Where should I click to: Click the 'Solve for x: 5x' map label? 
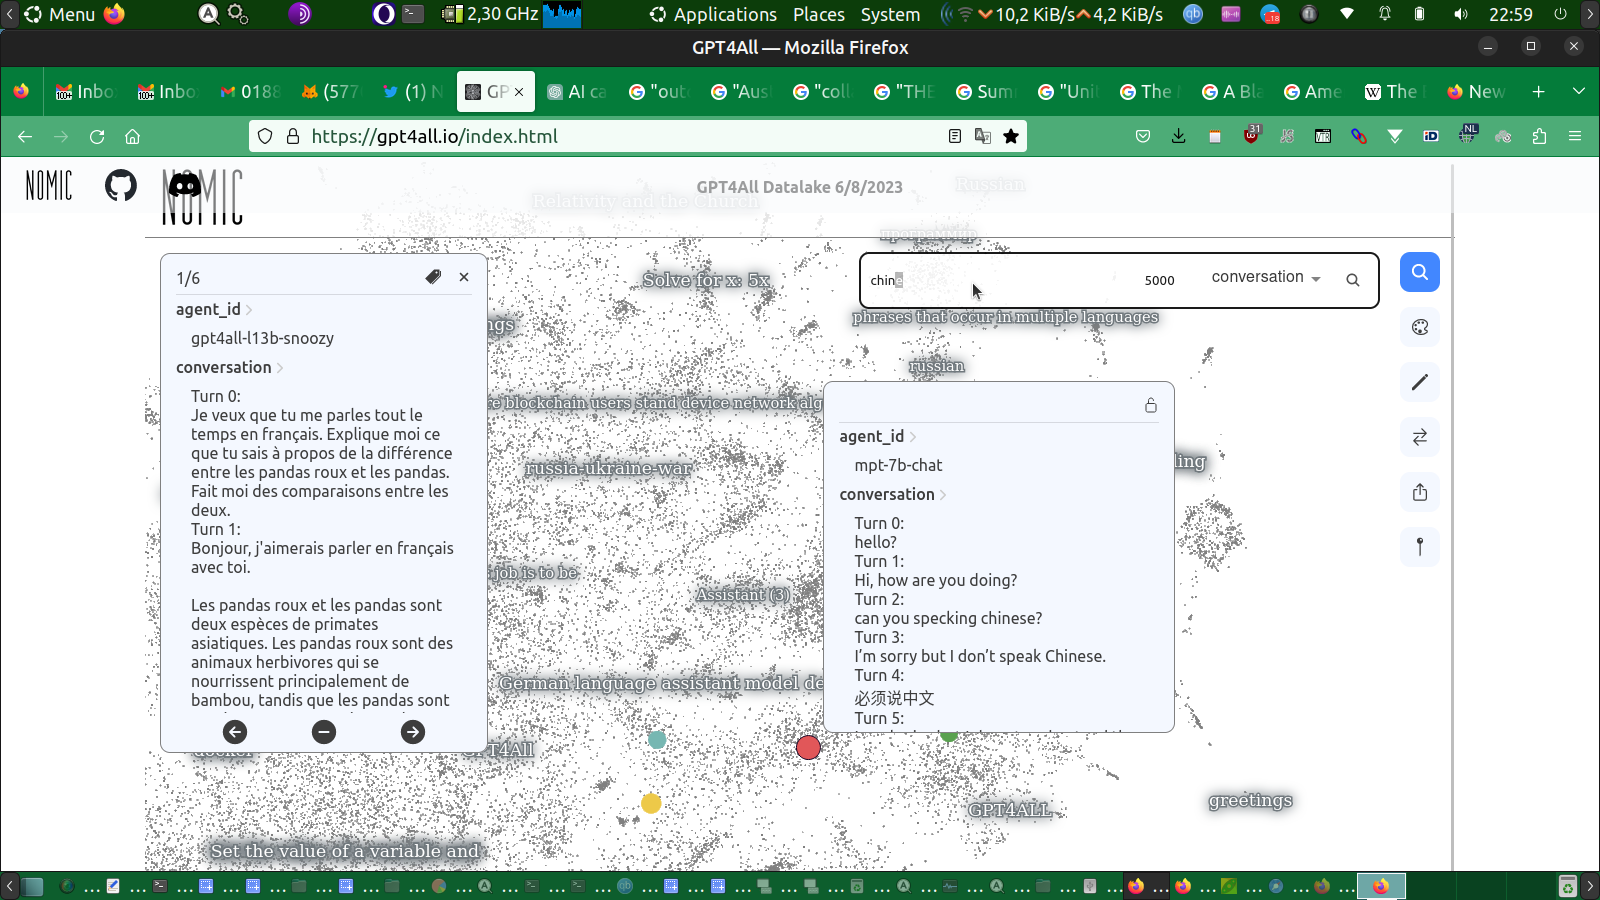tap(706, 280)
